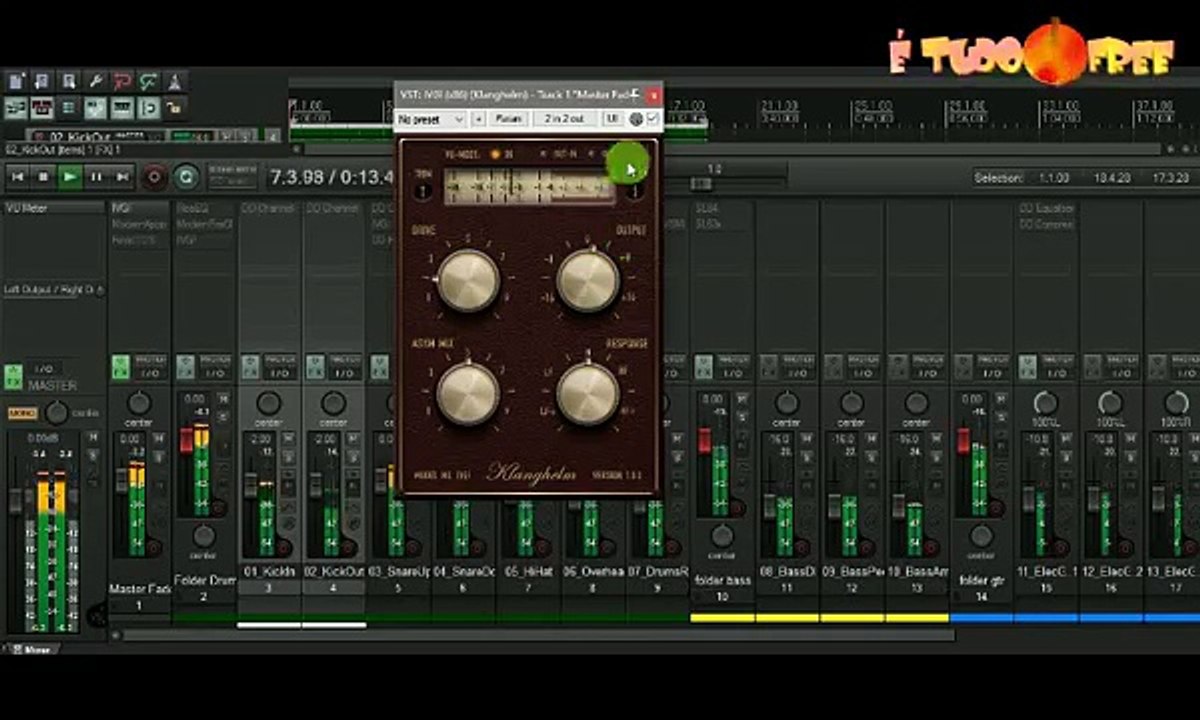Open the I/O routing of the 01_KickIn track
The image size is (1200, 720).
click(281, 373)
